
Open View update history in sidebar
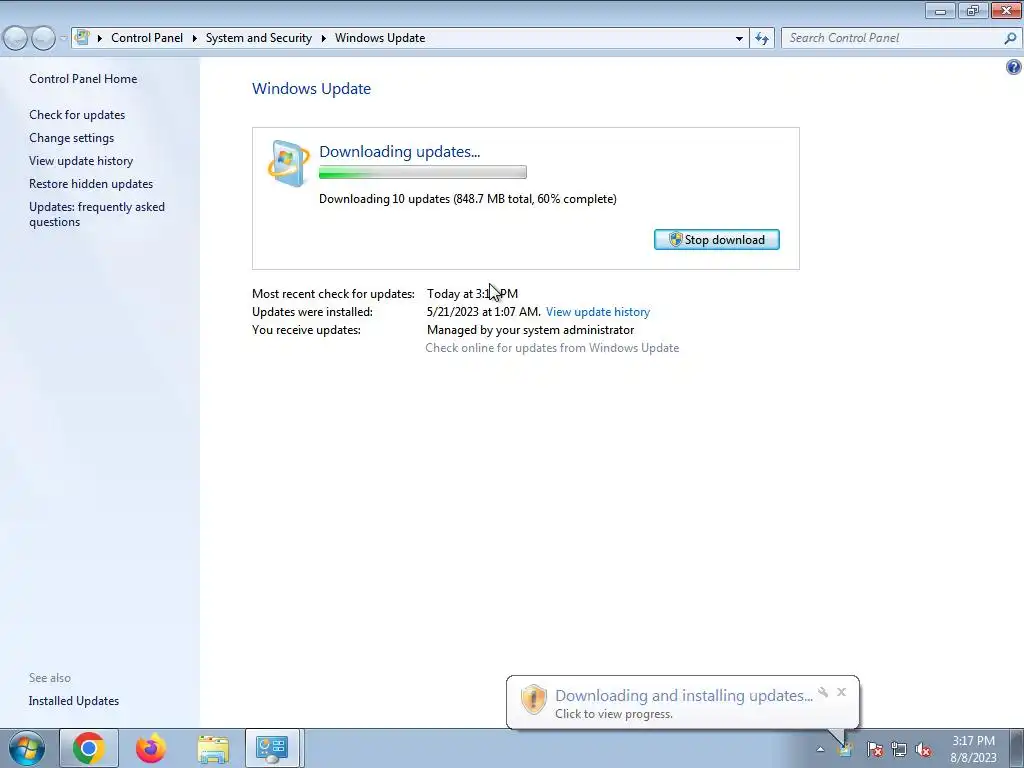tap(81, 161)
